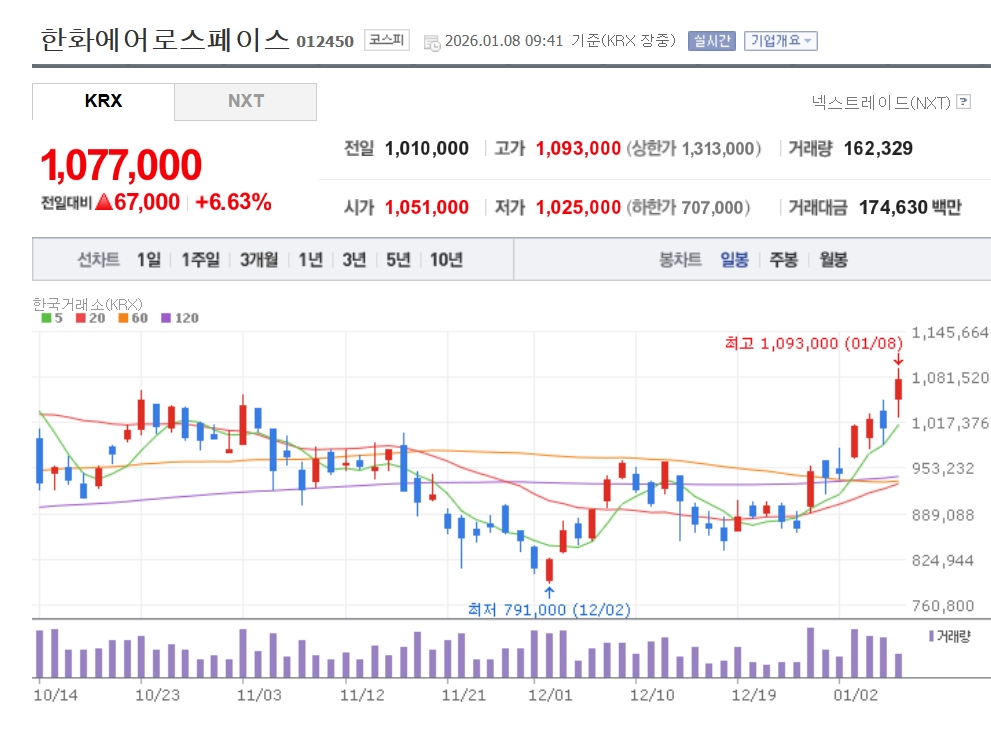
Task: Open the NXT help question-mark icon
Action: (963, 102)
